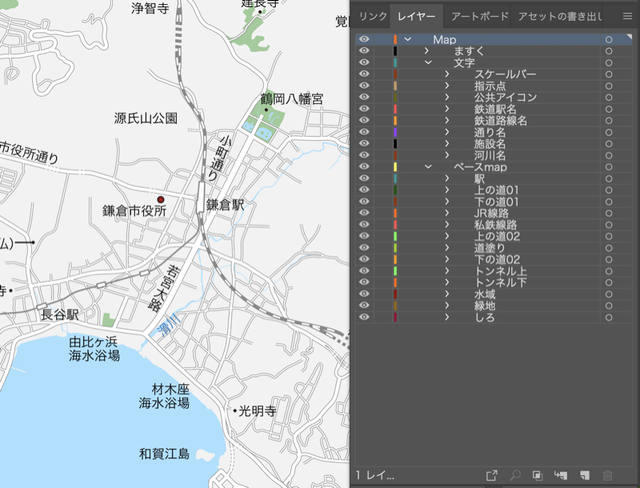640x488 pixels.
Task: Click target circle for スケールバー layer
Action: pyautogui.click(x=609, y=74)
